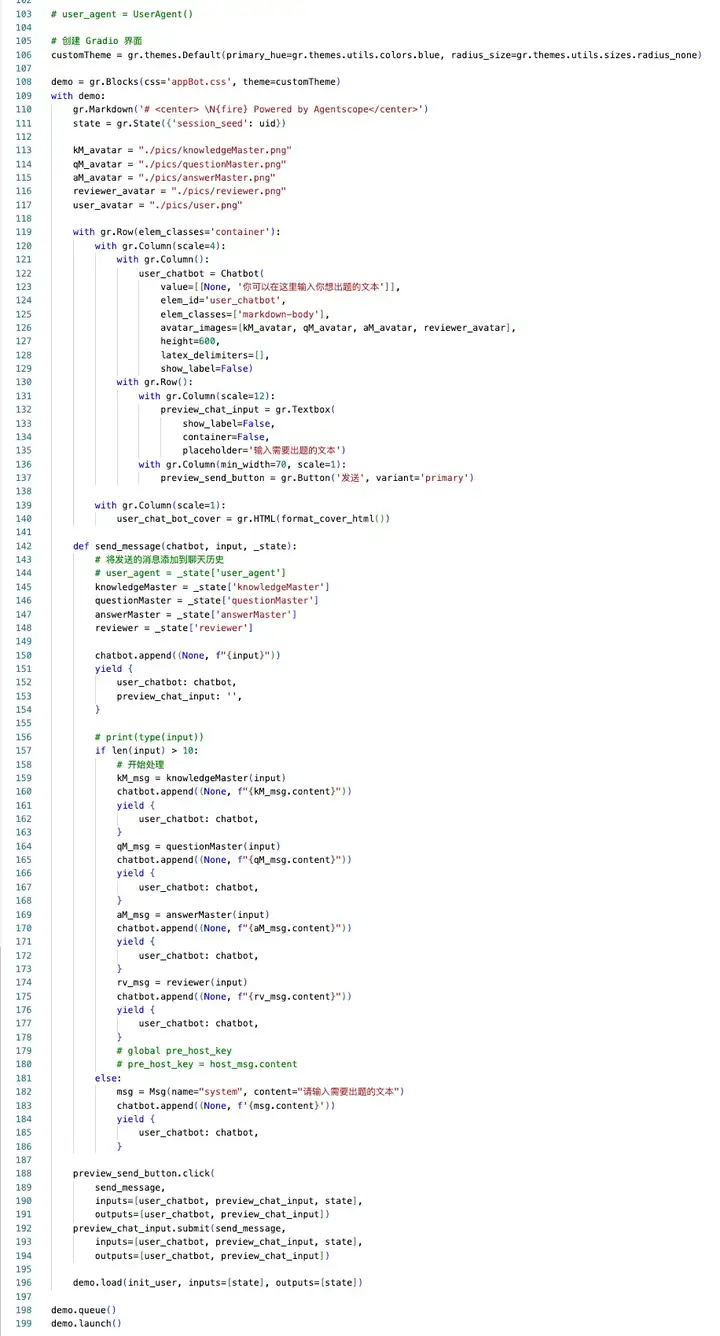Click the 'def send_message(chatbot, input, _state):' line
This screenshot has width=720, height=1336.
[x=184, y=545]
